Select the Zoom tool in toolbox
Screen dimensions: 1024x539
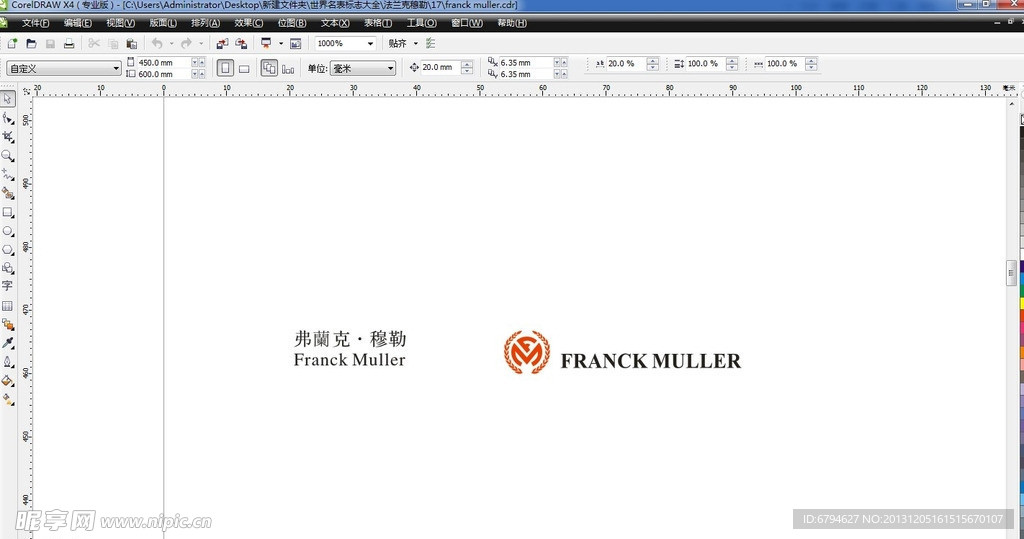click(x=7, y=156)
